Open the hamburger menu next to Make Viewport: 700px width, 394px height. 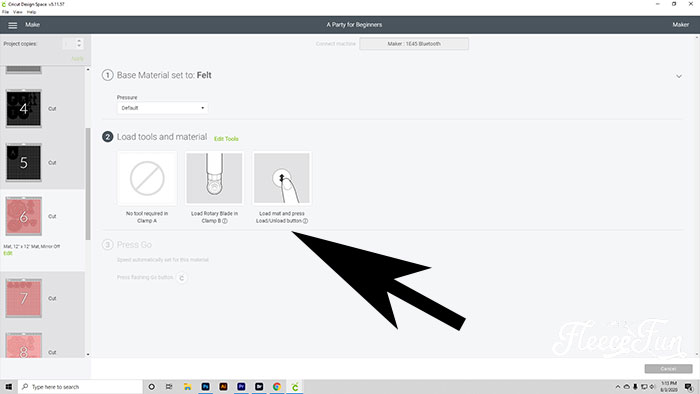(12, 25)
